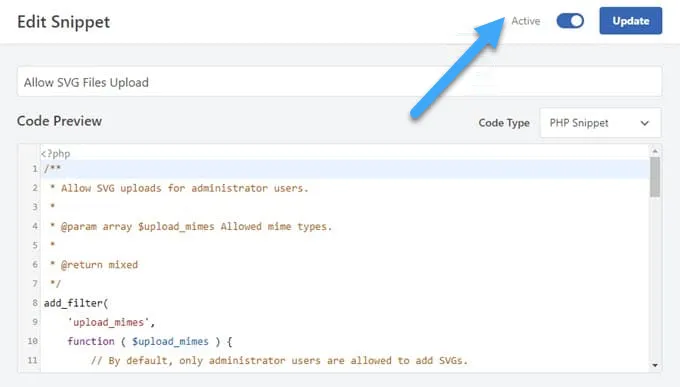Click the code editor scroll down arrow
Screen dimensions: 680x387
point(655,365)
